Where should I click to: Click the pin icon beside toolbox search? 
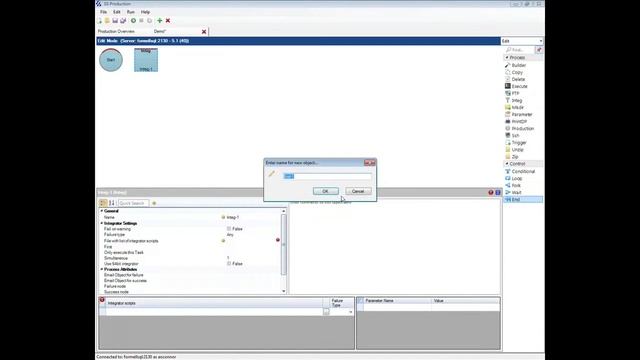539,50
